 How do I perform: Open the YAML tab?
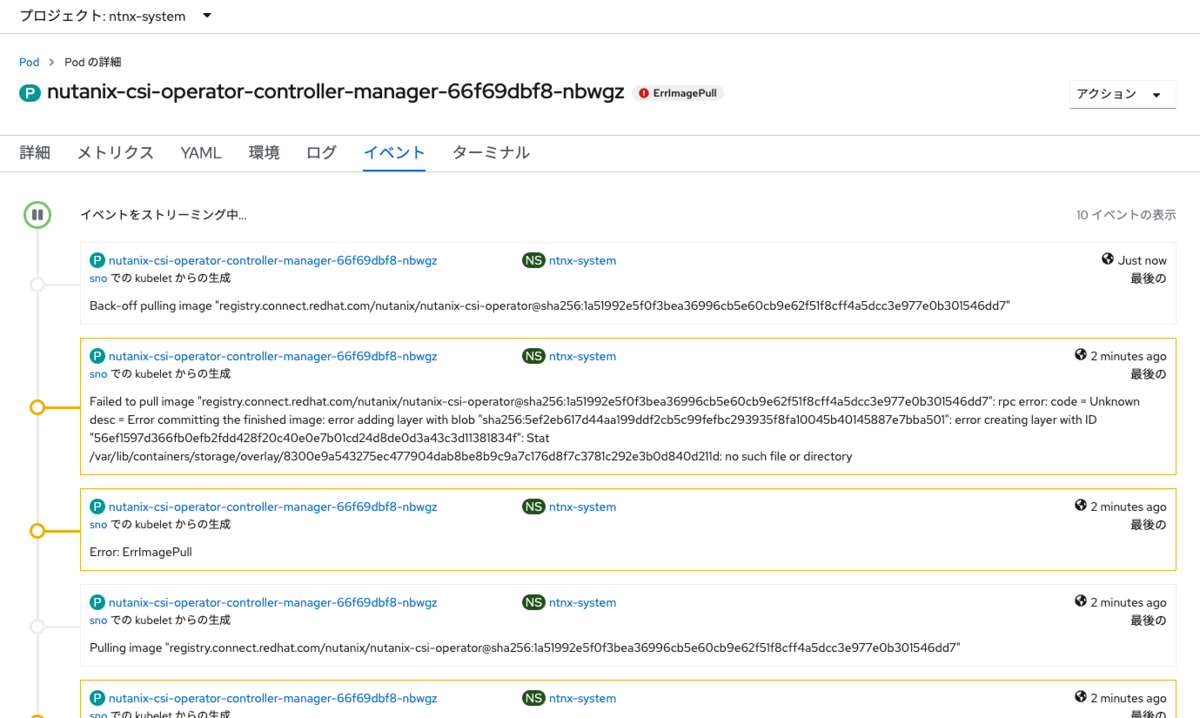tap(201, 153)
